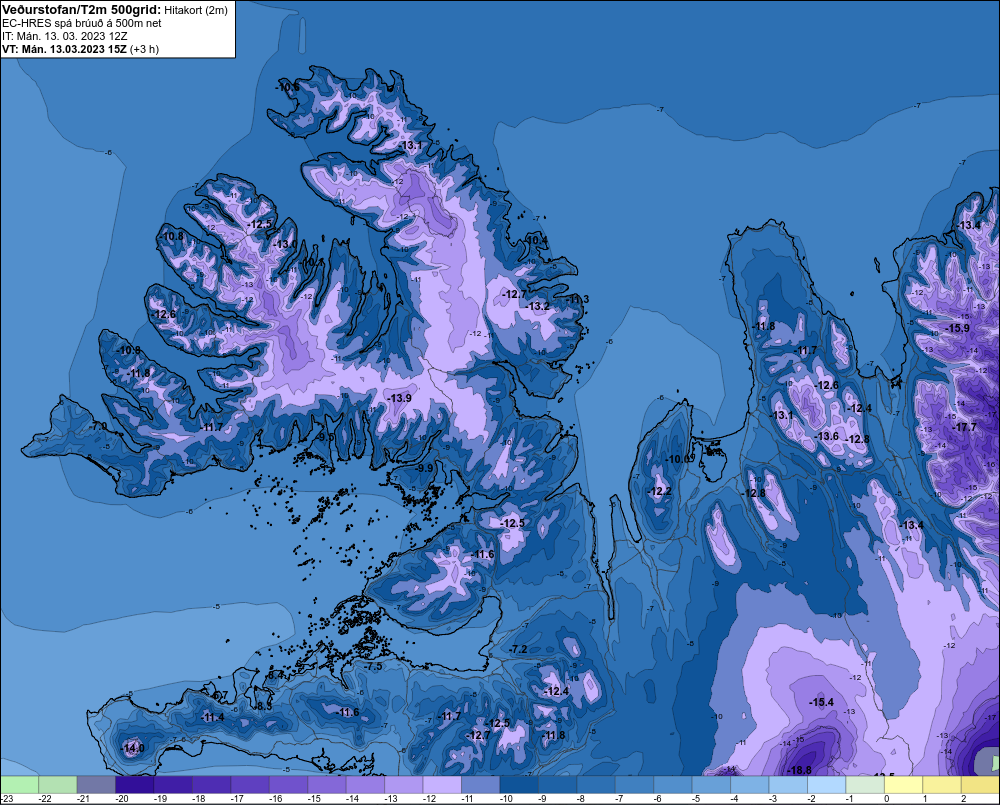This screenshot has height=805, width=1000.
Task: Click the -11.3 temperature label
Action: tap(578, 299)
